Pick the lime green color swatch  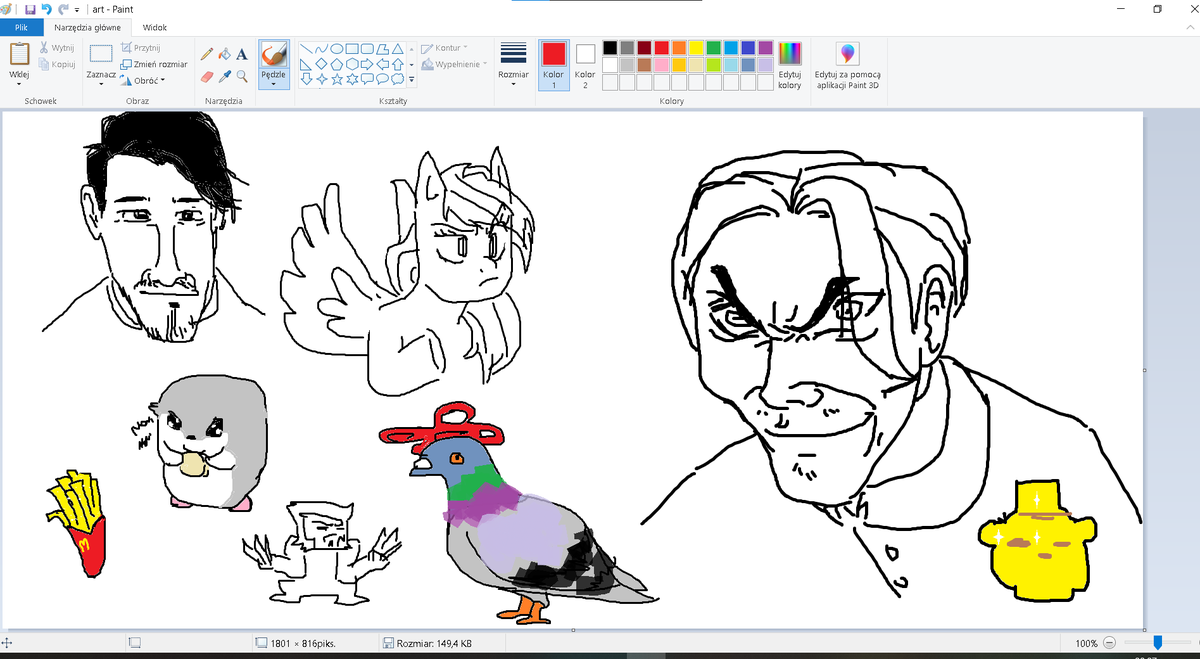click(714, 64)
